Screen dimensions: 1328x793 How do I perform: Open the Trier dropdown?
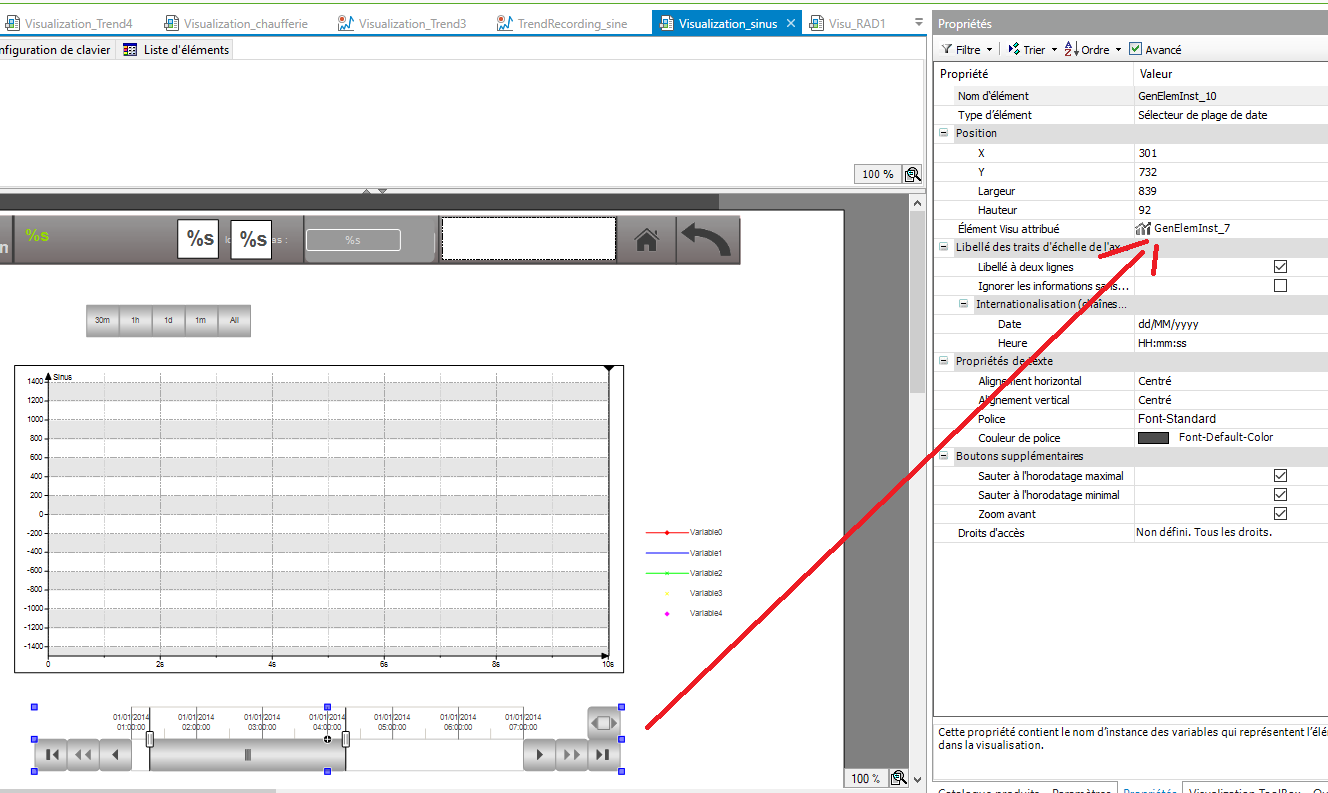coord(1032,49)
